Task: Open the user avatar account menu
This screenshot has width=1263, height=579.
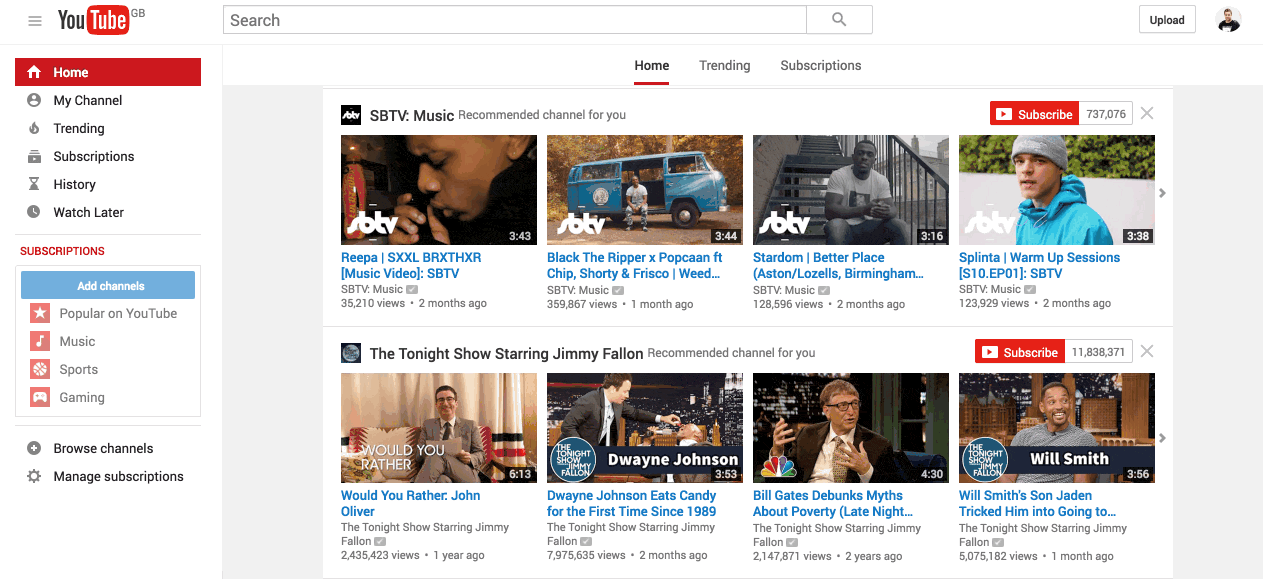Action: click(x=1229, y=20)
